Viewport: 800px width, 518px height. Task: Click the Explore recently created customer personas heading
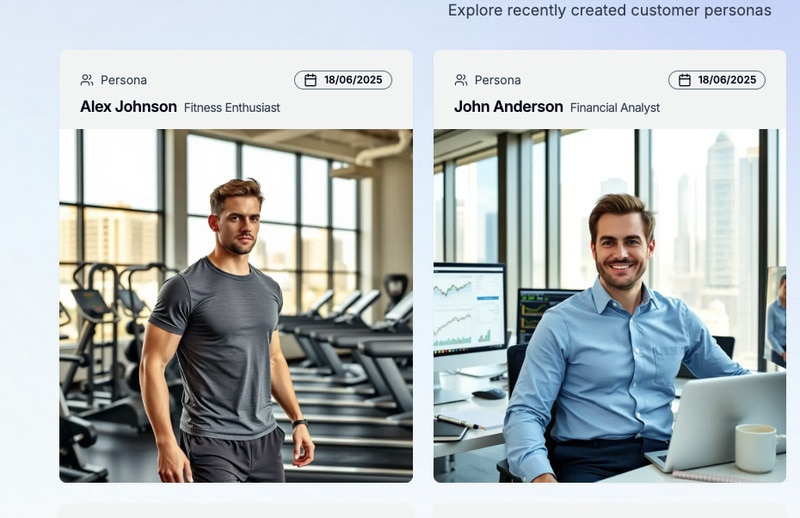pyautogui.click(x=609, y=10)
